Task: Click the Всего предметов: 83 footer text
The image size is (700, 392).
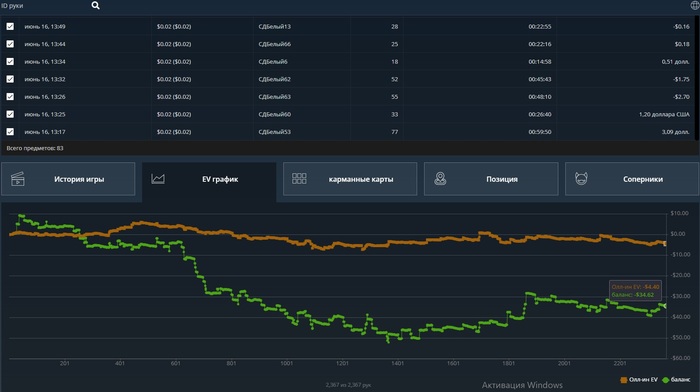Action: click(35, 148)
